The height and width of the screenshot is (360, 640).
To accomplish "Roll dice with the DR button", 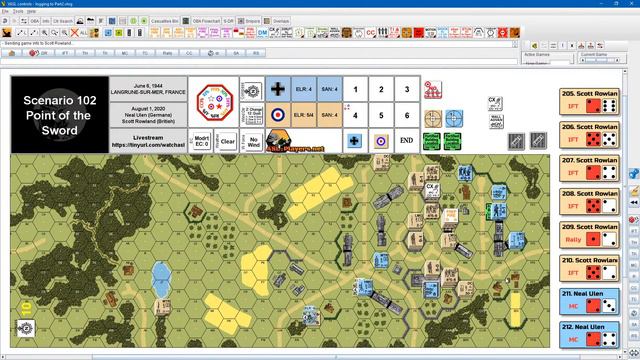I will pyautogui.click(x=38, y=53).
